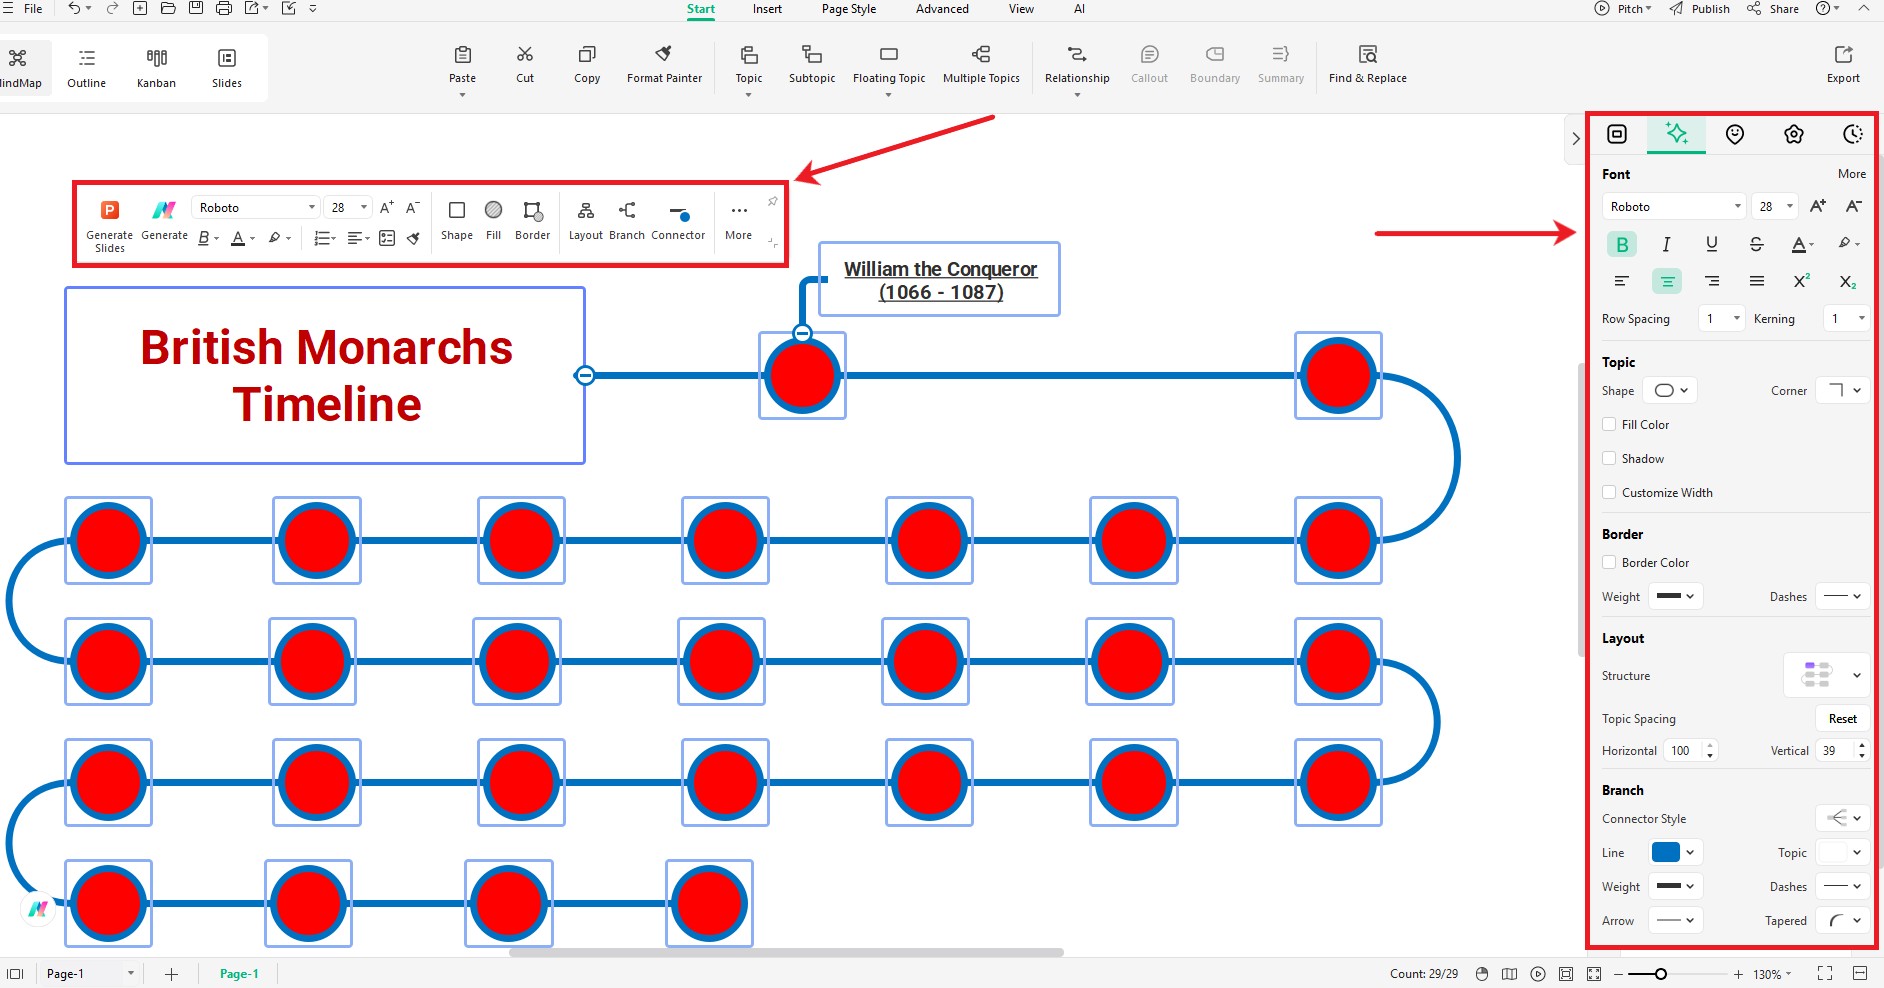Viewport: 1884px width, 988px height.
Task: Click the Share button
Action: 1772,9
